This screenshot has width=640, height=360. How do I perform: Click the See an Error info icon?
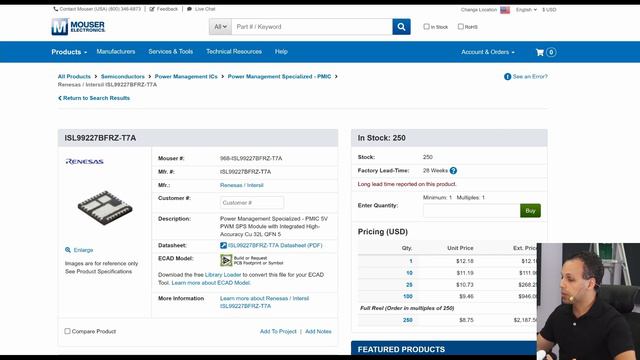(x=507, y=77)
